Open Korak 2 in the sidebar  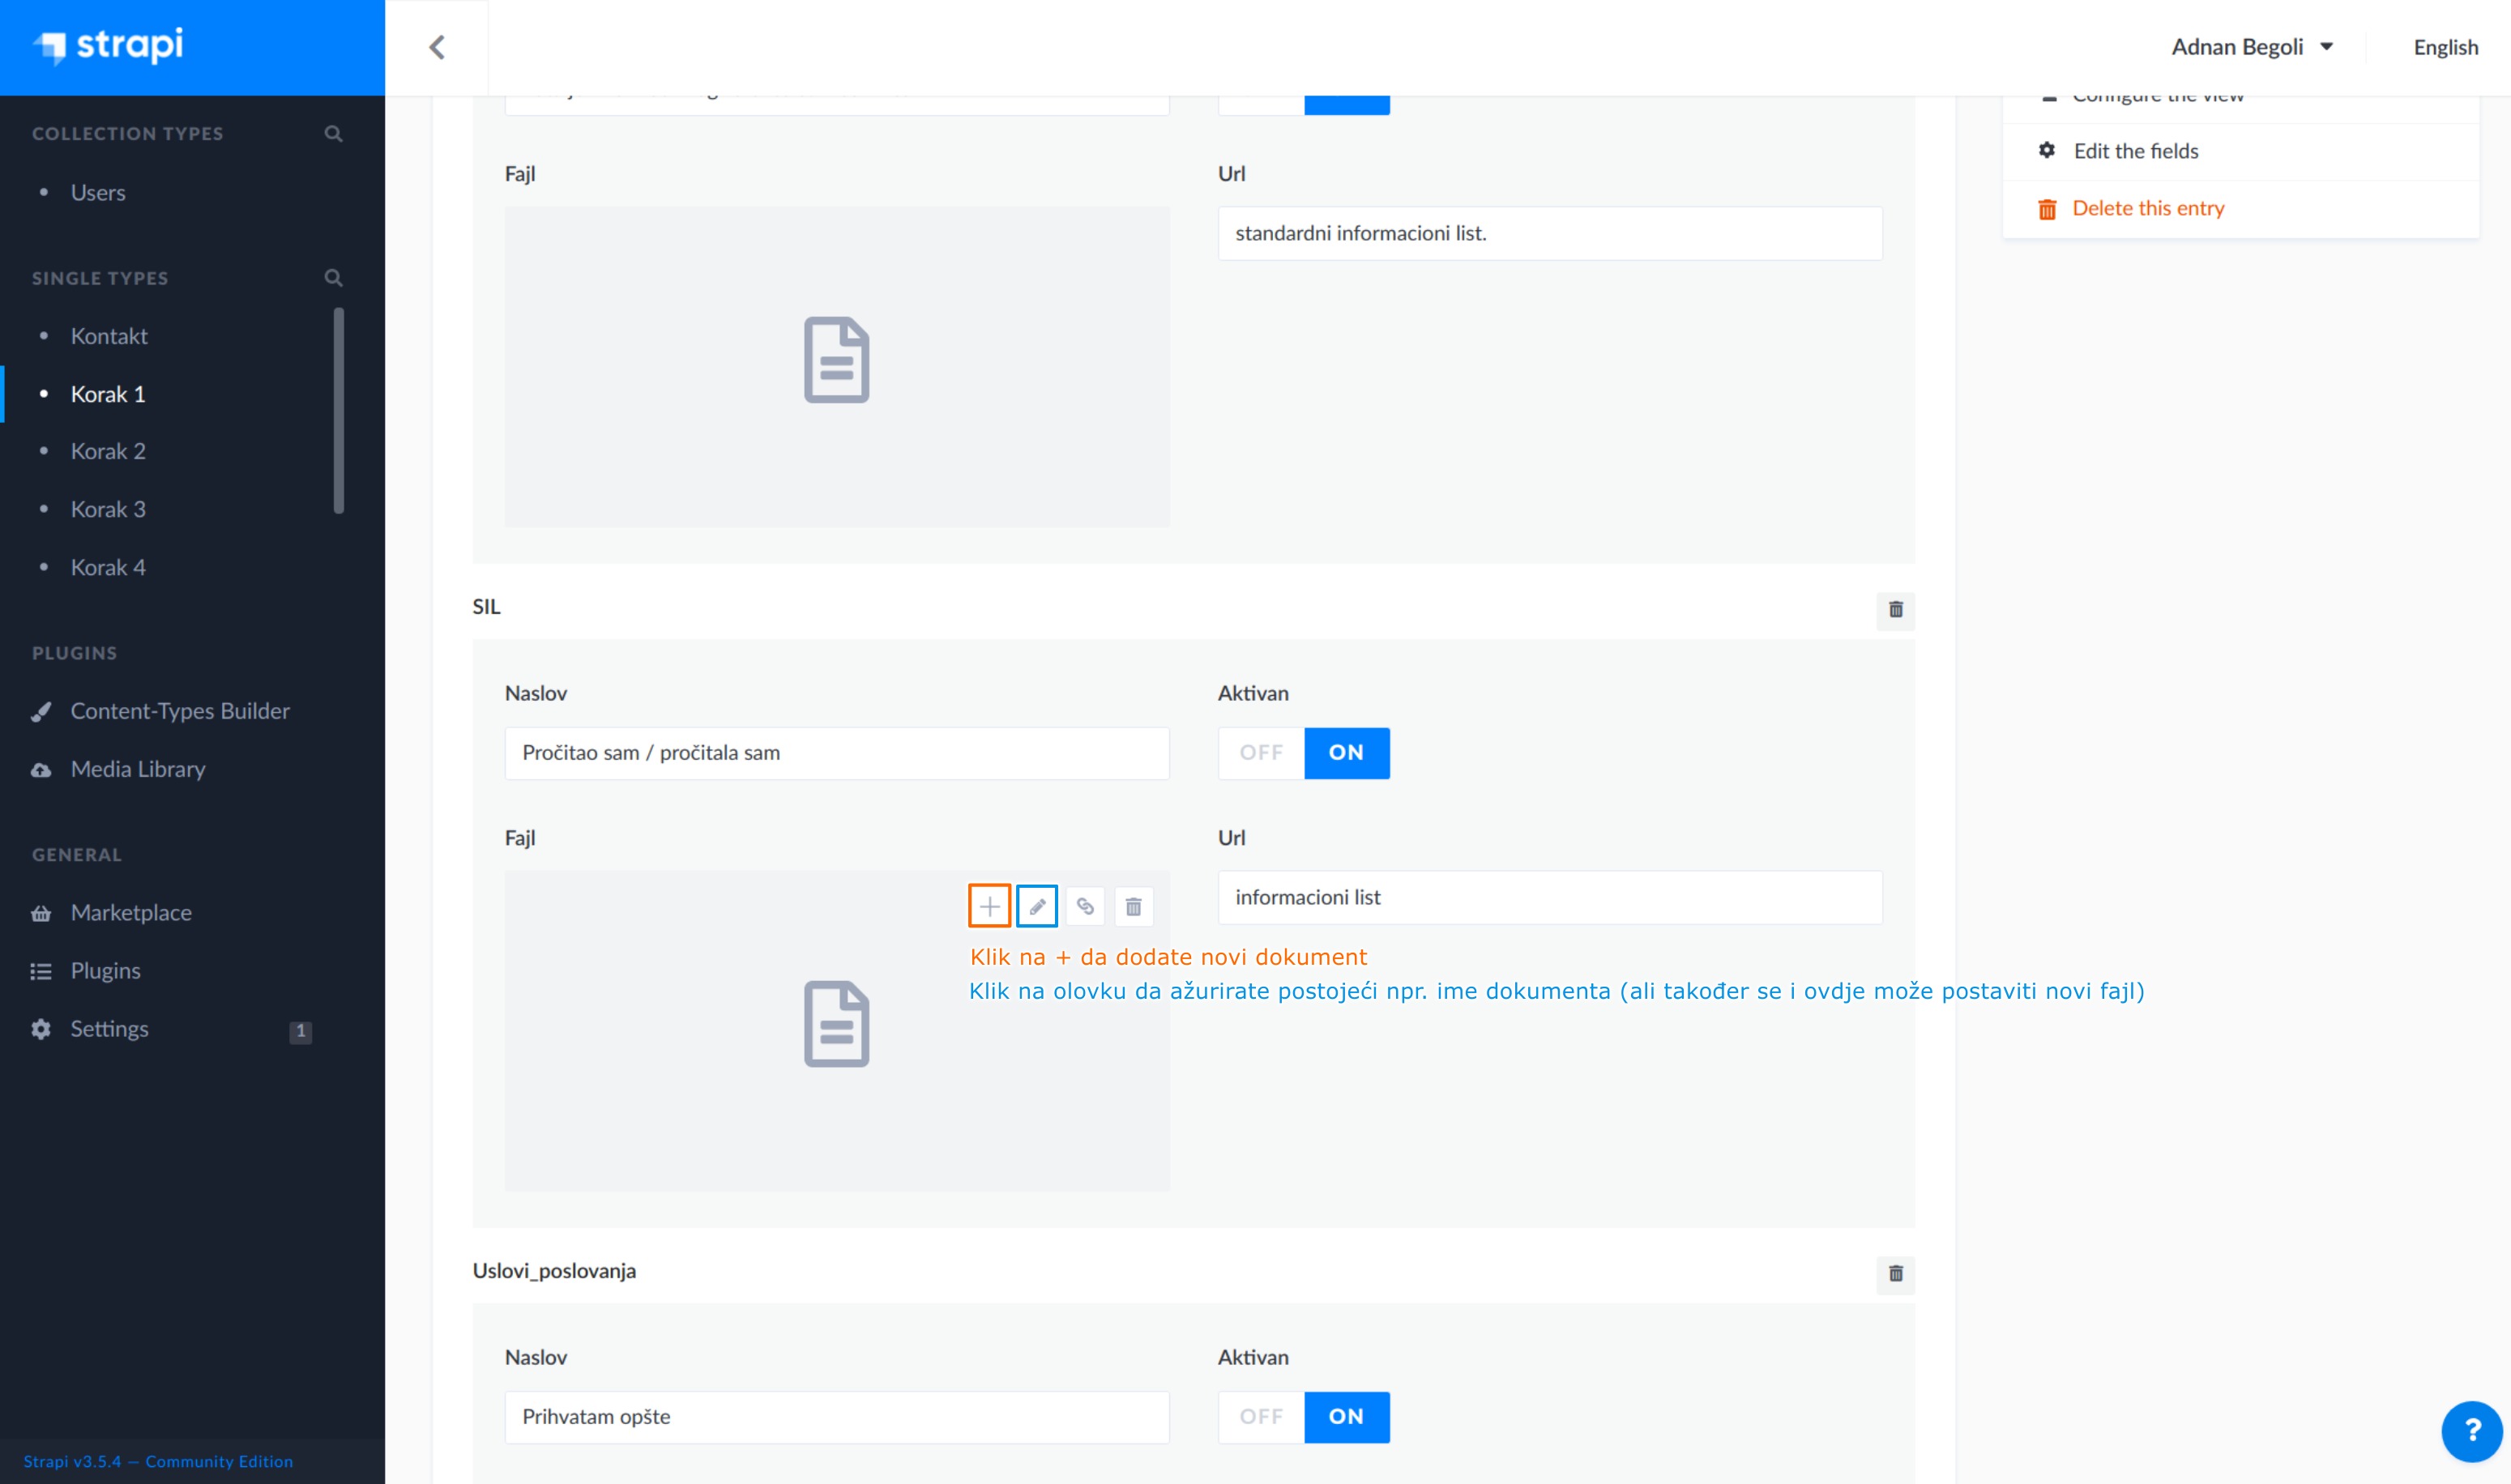108,451
